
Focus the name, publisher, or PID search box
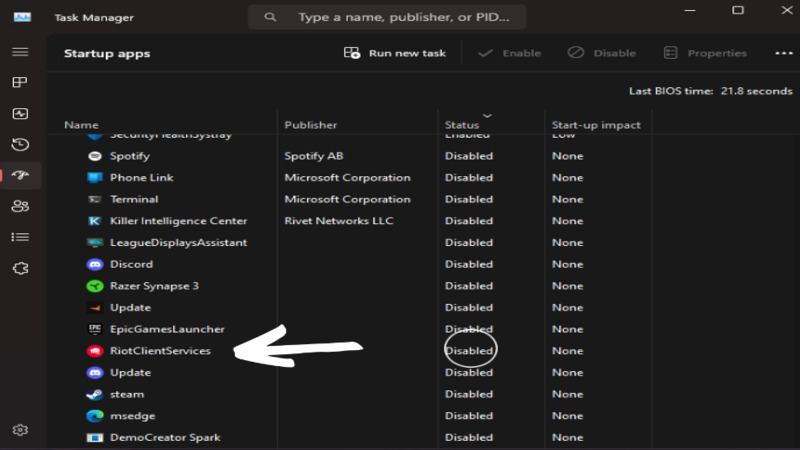coord(387,17)
